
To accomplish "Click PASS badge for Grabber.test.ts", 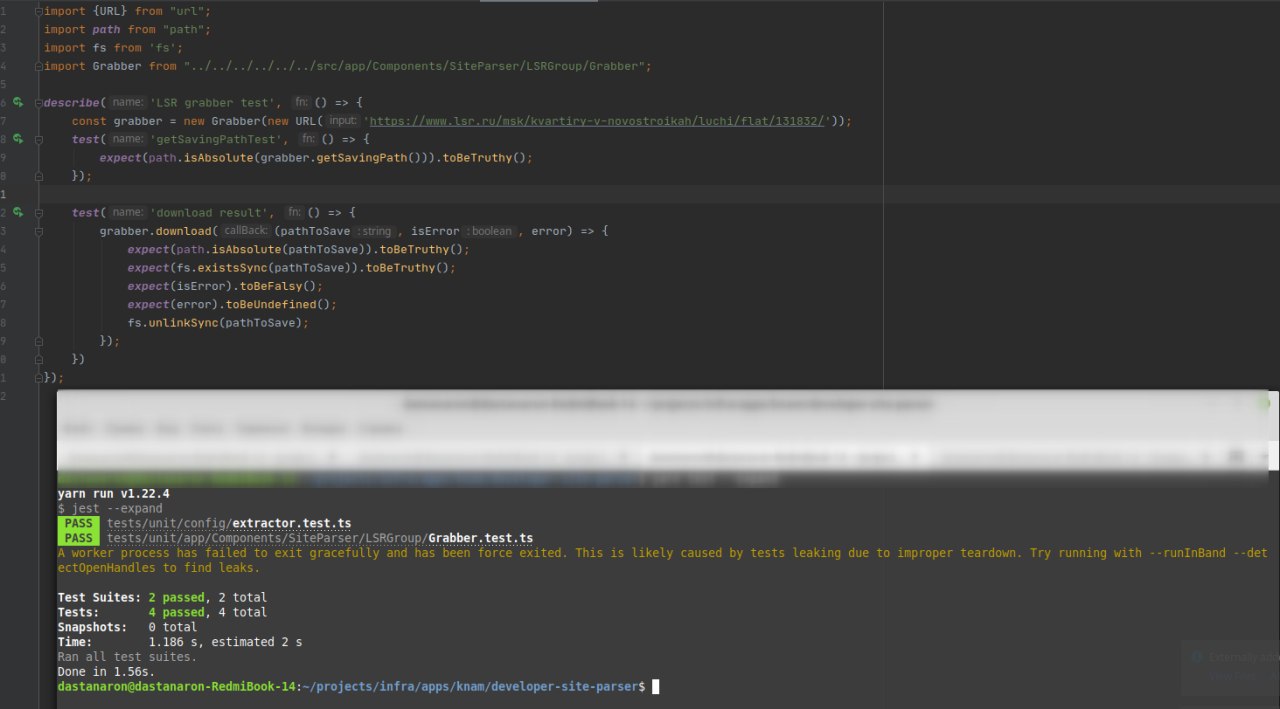I will click(x=79, y=538).
